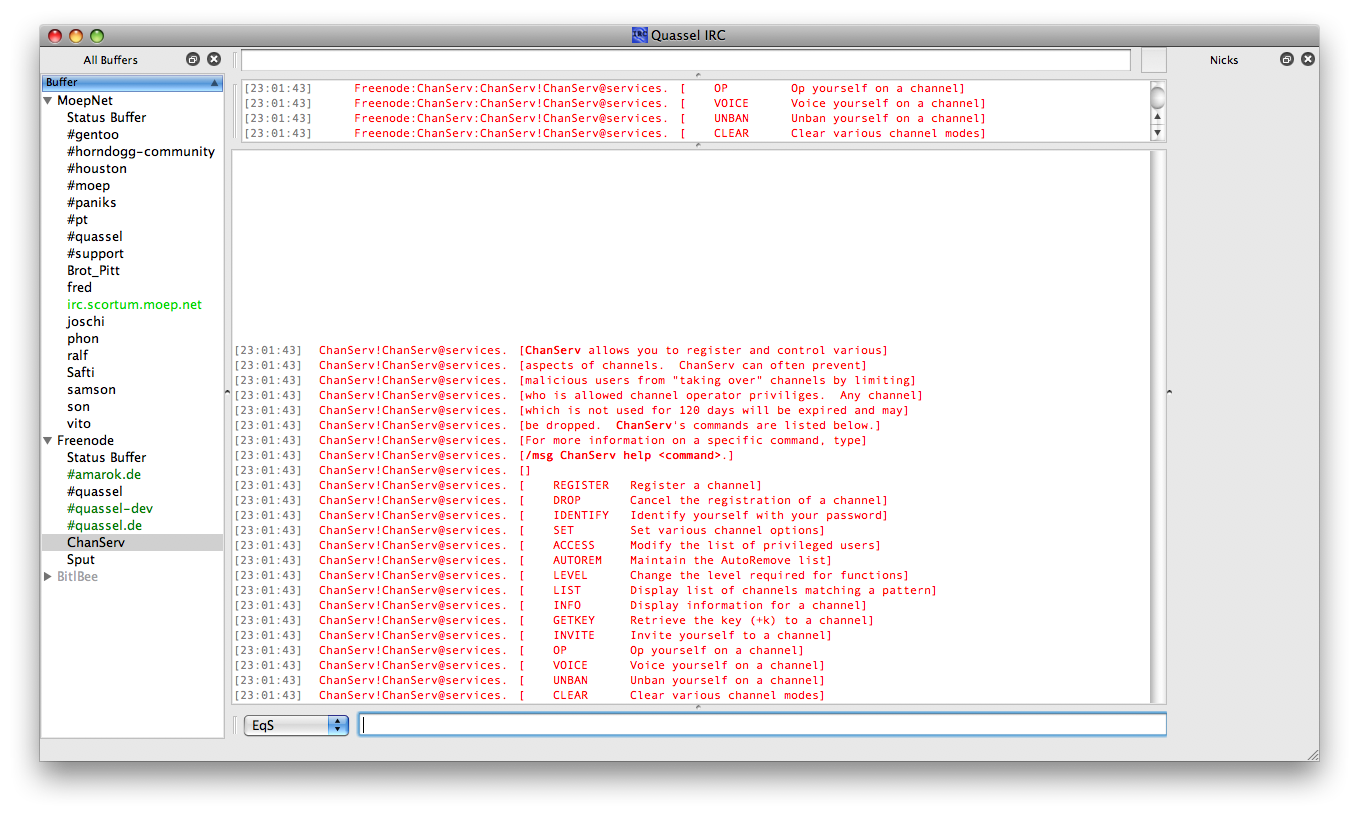Image resolution: width=1359 pixels, height=816 pixels.
Task: Open the phon query buffer
Action: pyautogui.click(x=83, y=339)
